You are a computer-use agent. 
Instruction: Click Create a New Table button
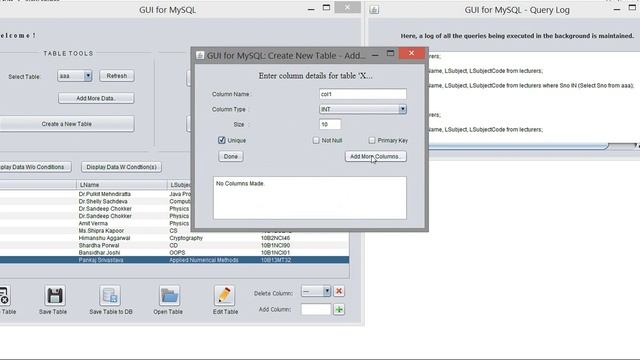coord(67,124)
